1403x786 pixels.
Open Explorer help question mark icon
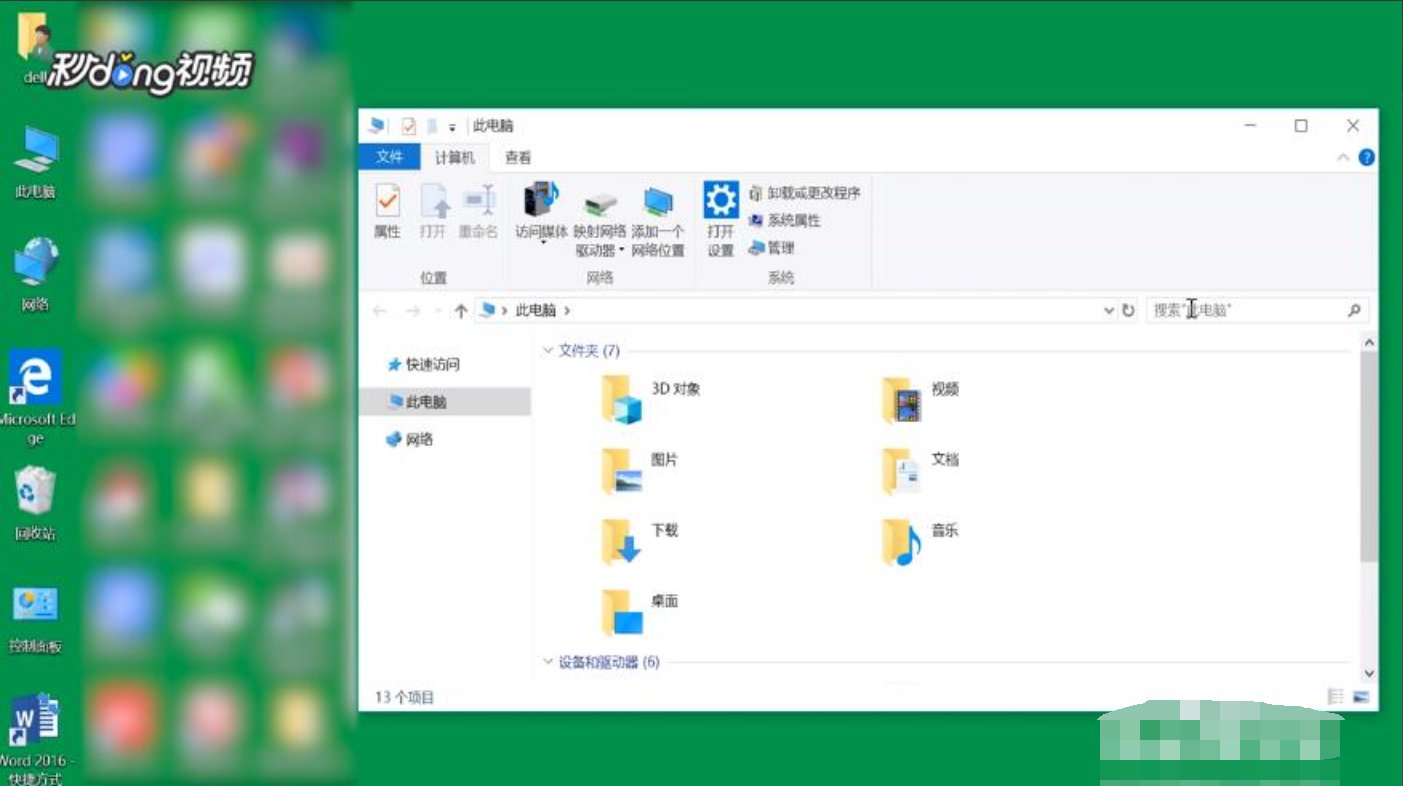click(x=1366, y=158)
